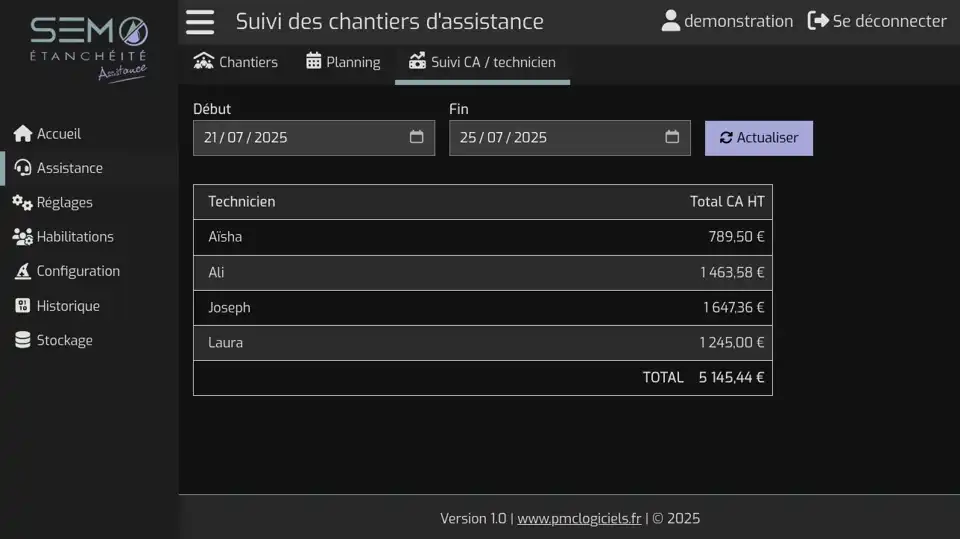Click the Assistance headset icon

click(x=22, y=168)
